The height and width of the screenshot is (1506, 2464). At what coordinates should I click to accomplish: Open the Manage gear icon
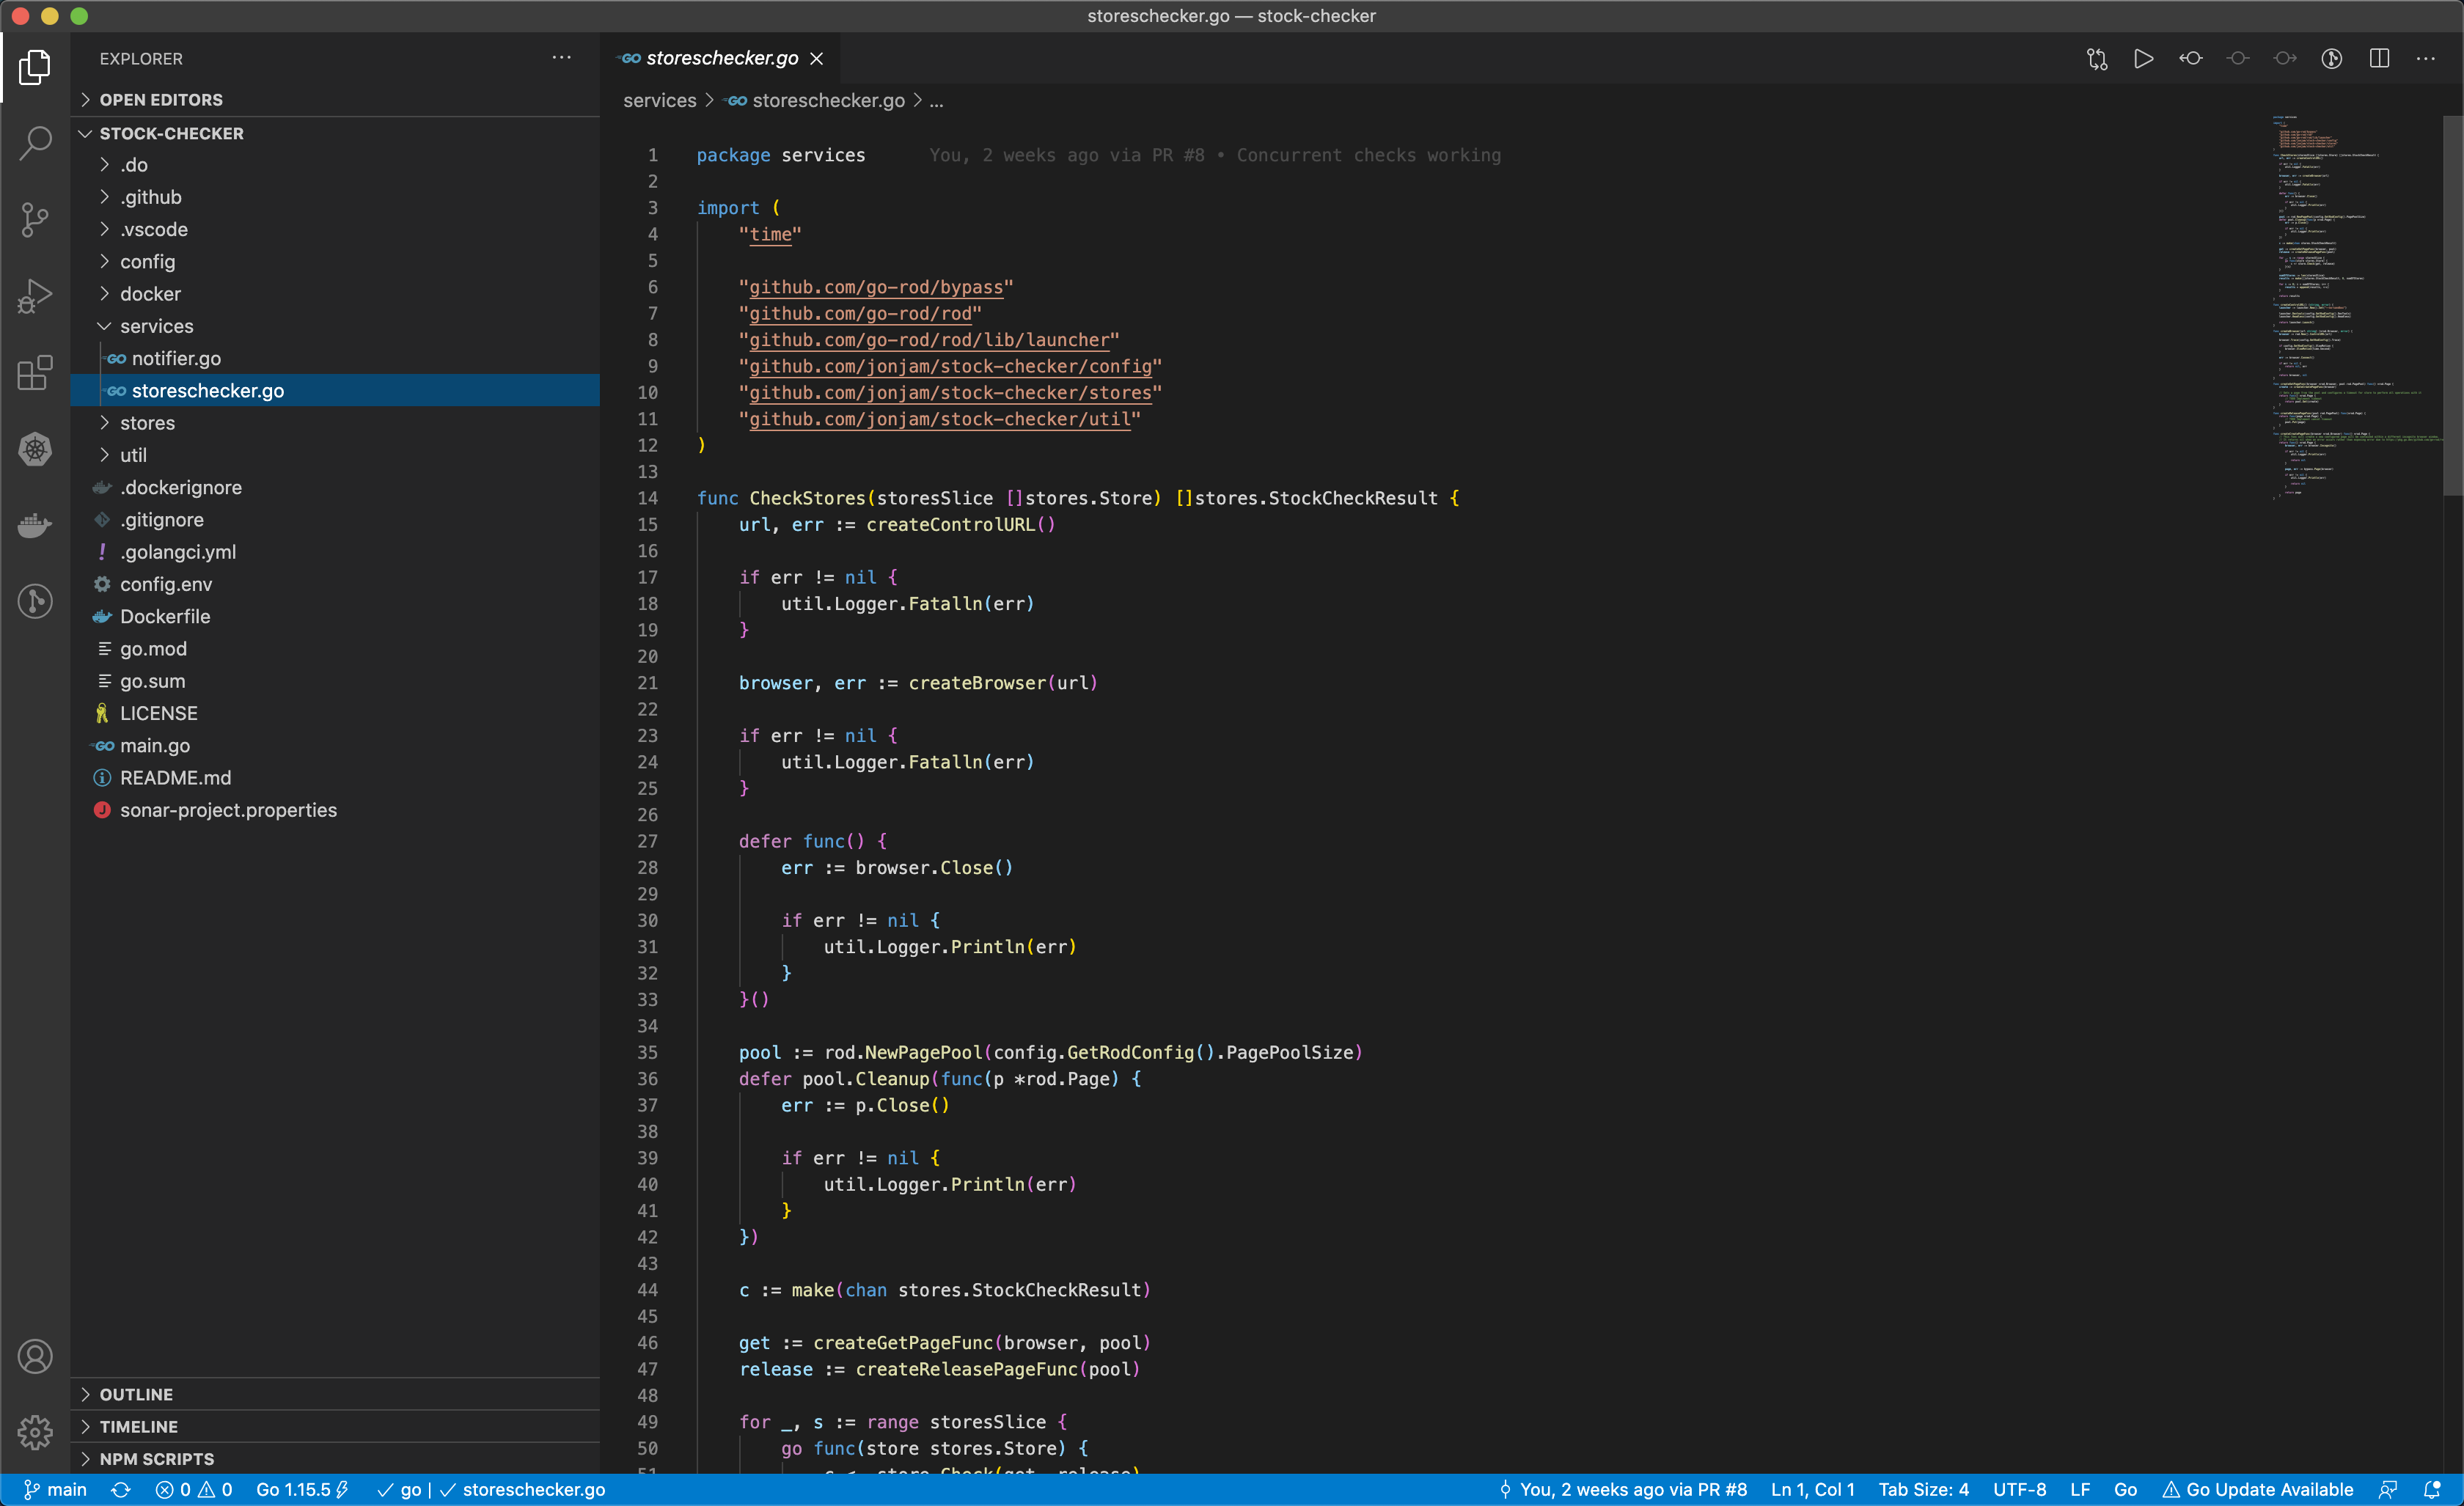tap(35, 1432)
